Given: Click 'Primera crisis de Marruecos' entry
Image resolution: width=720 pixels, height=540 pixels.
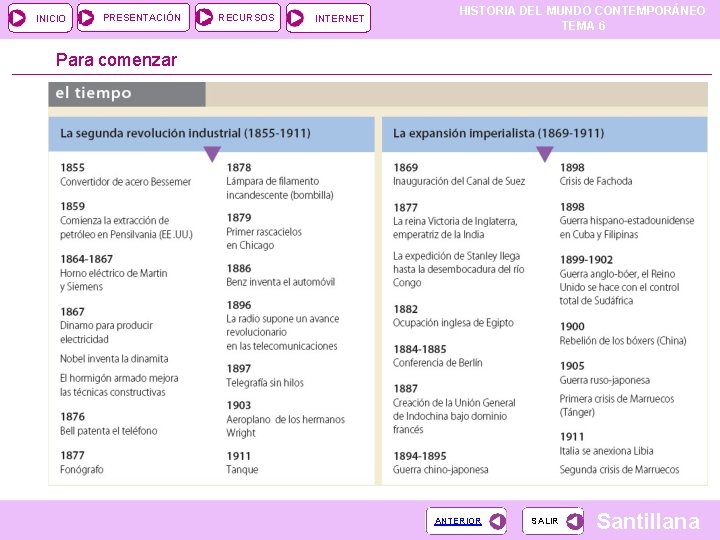Looking at the screenshot, I should click(x=617, y=405).
